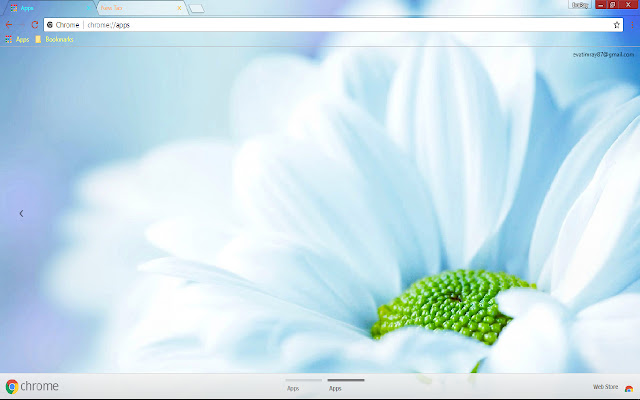Close the New Tab browser tab
Viewport: 640px width, 400px height.
(x=179, y=8)
